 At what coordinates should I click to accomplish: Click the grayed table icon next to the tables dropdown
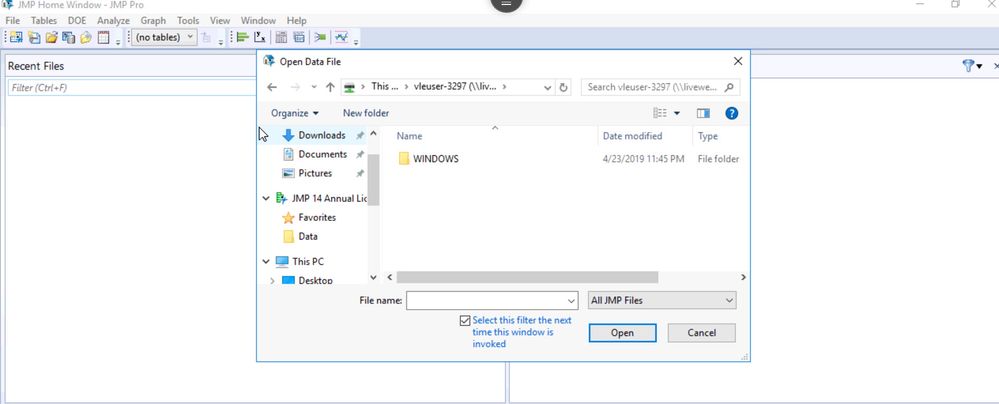coord(206,38)
